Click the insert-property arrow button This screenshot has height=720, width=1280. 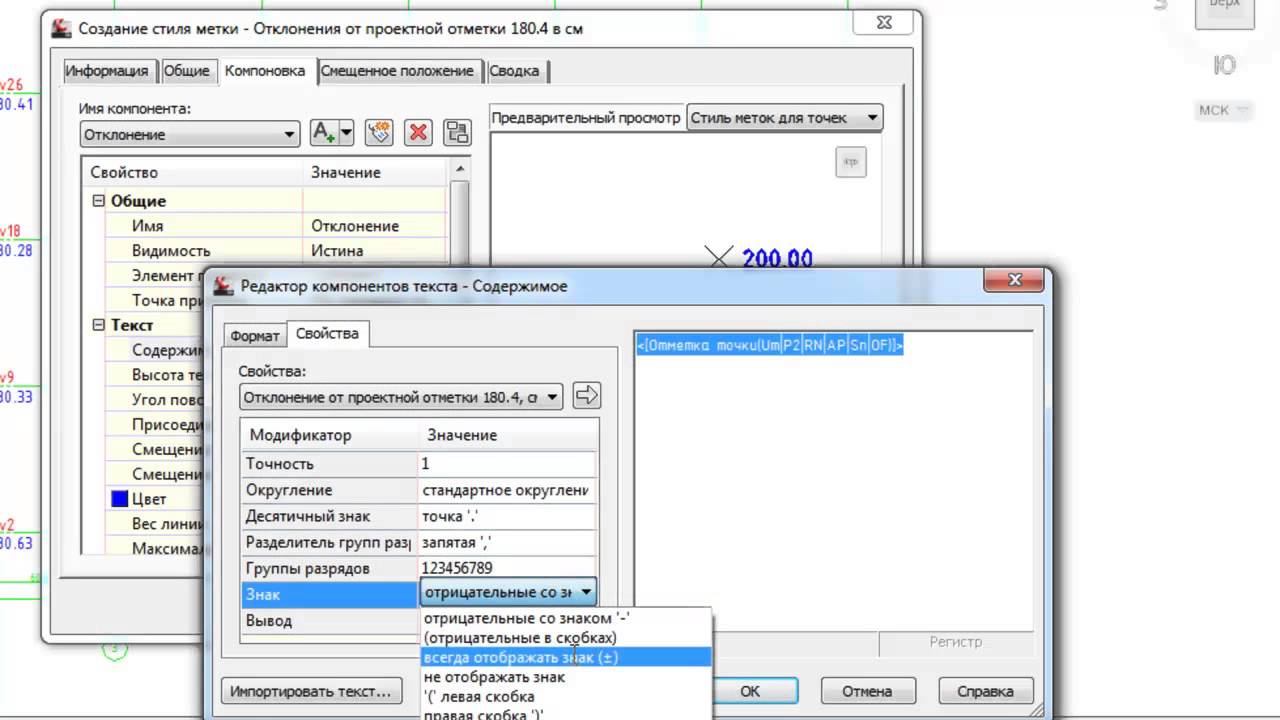click(586, 396)
